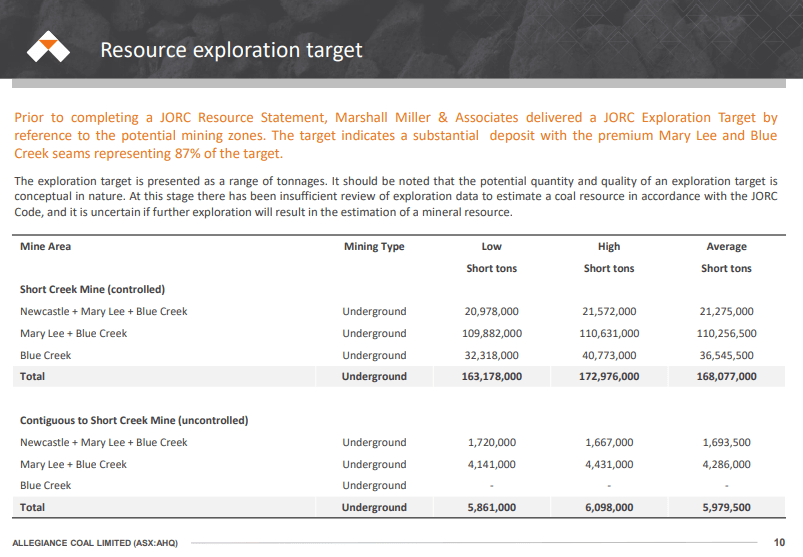Select the uncontrolled average value 1,693,500
The width and height of the screenshot is (803, 557).
(x=726, y=442)
